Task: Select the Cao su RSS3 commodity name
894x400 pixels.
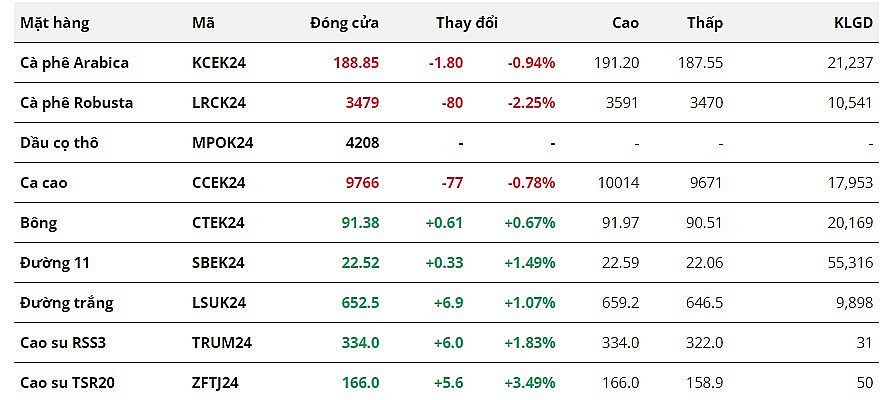Action: point(65,342)
